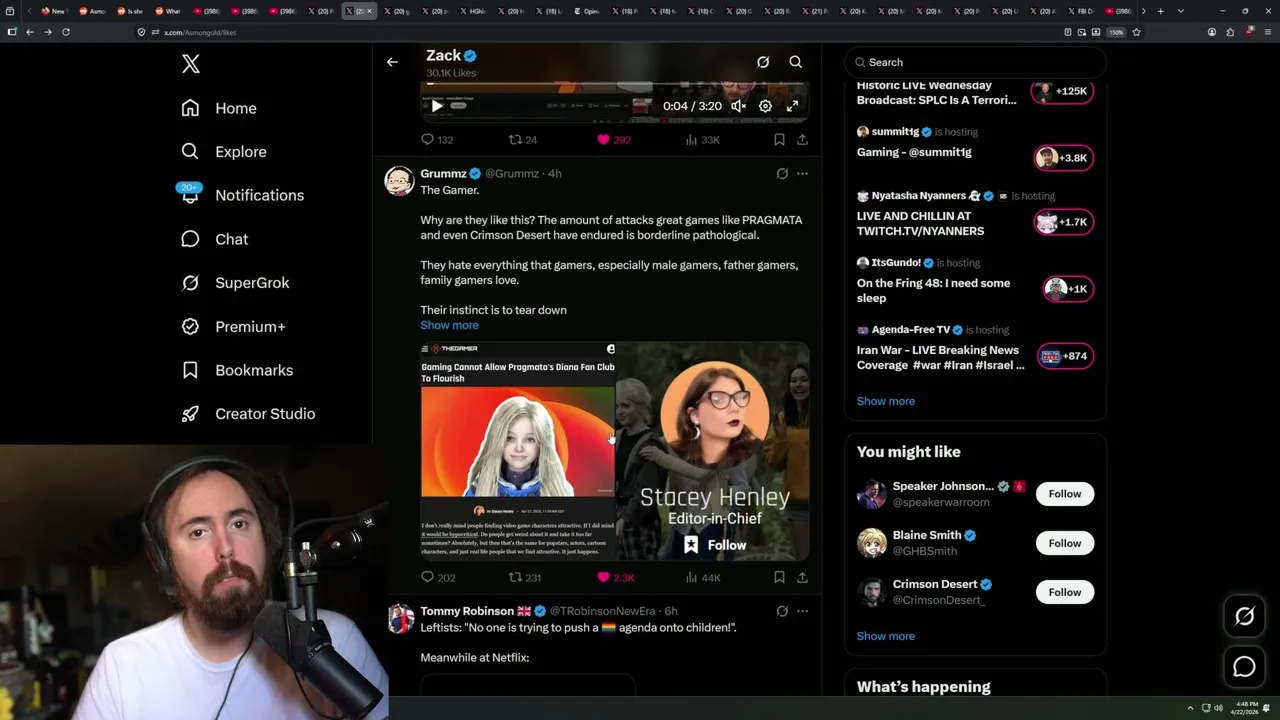
Task: Click the back arrow beside Zack
Action: click(392, 62)
